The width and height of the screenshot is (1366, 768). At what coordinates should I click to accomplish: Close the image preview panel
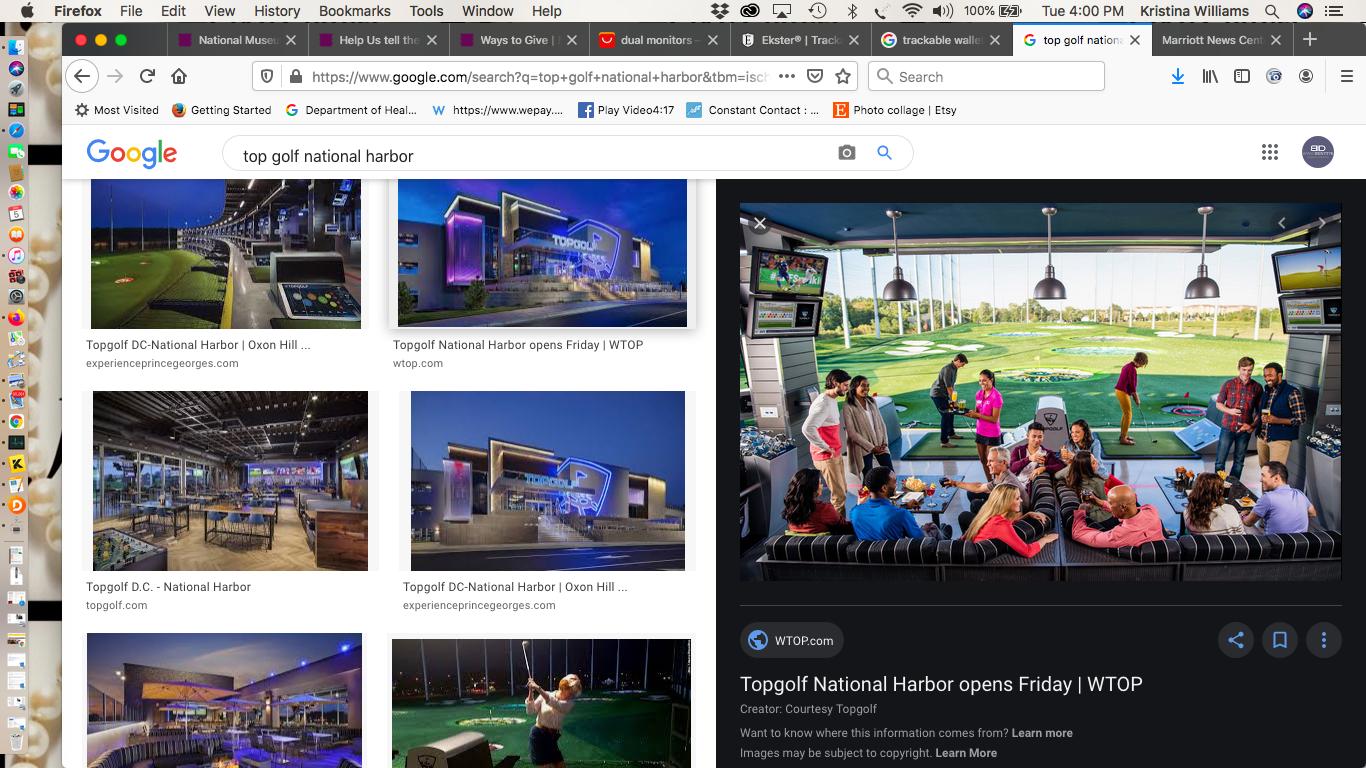(x=760, y=223)
